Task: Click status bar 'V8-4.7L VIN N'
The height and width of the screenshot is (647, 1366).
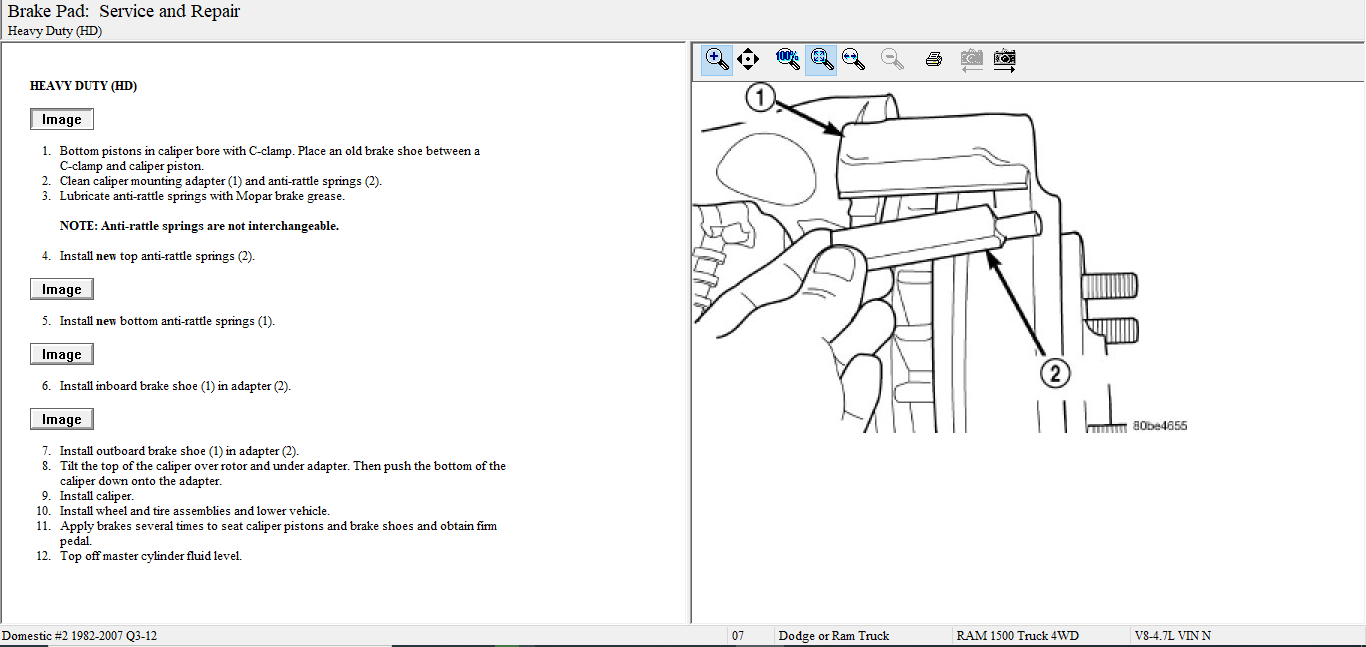Action: point(1173,636)
